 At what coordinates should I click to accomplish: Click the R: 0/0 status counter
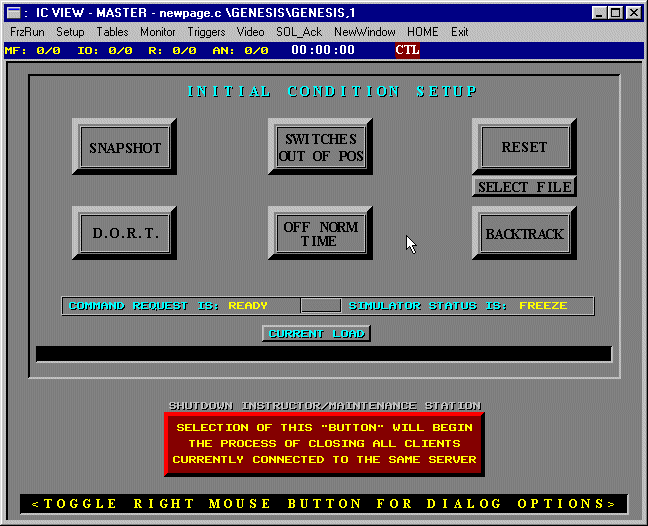[172, 50]
